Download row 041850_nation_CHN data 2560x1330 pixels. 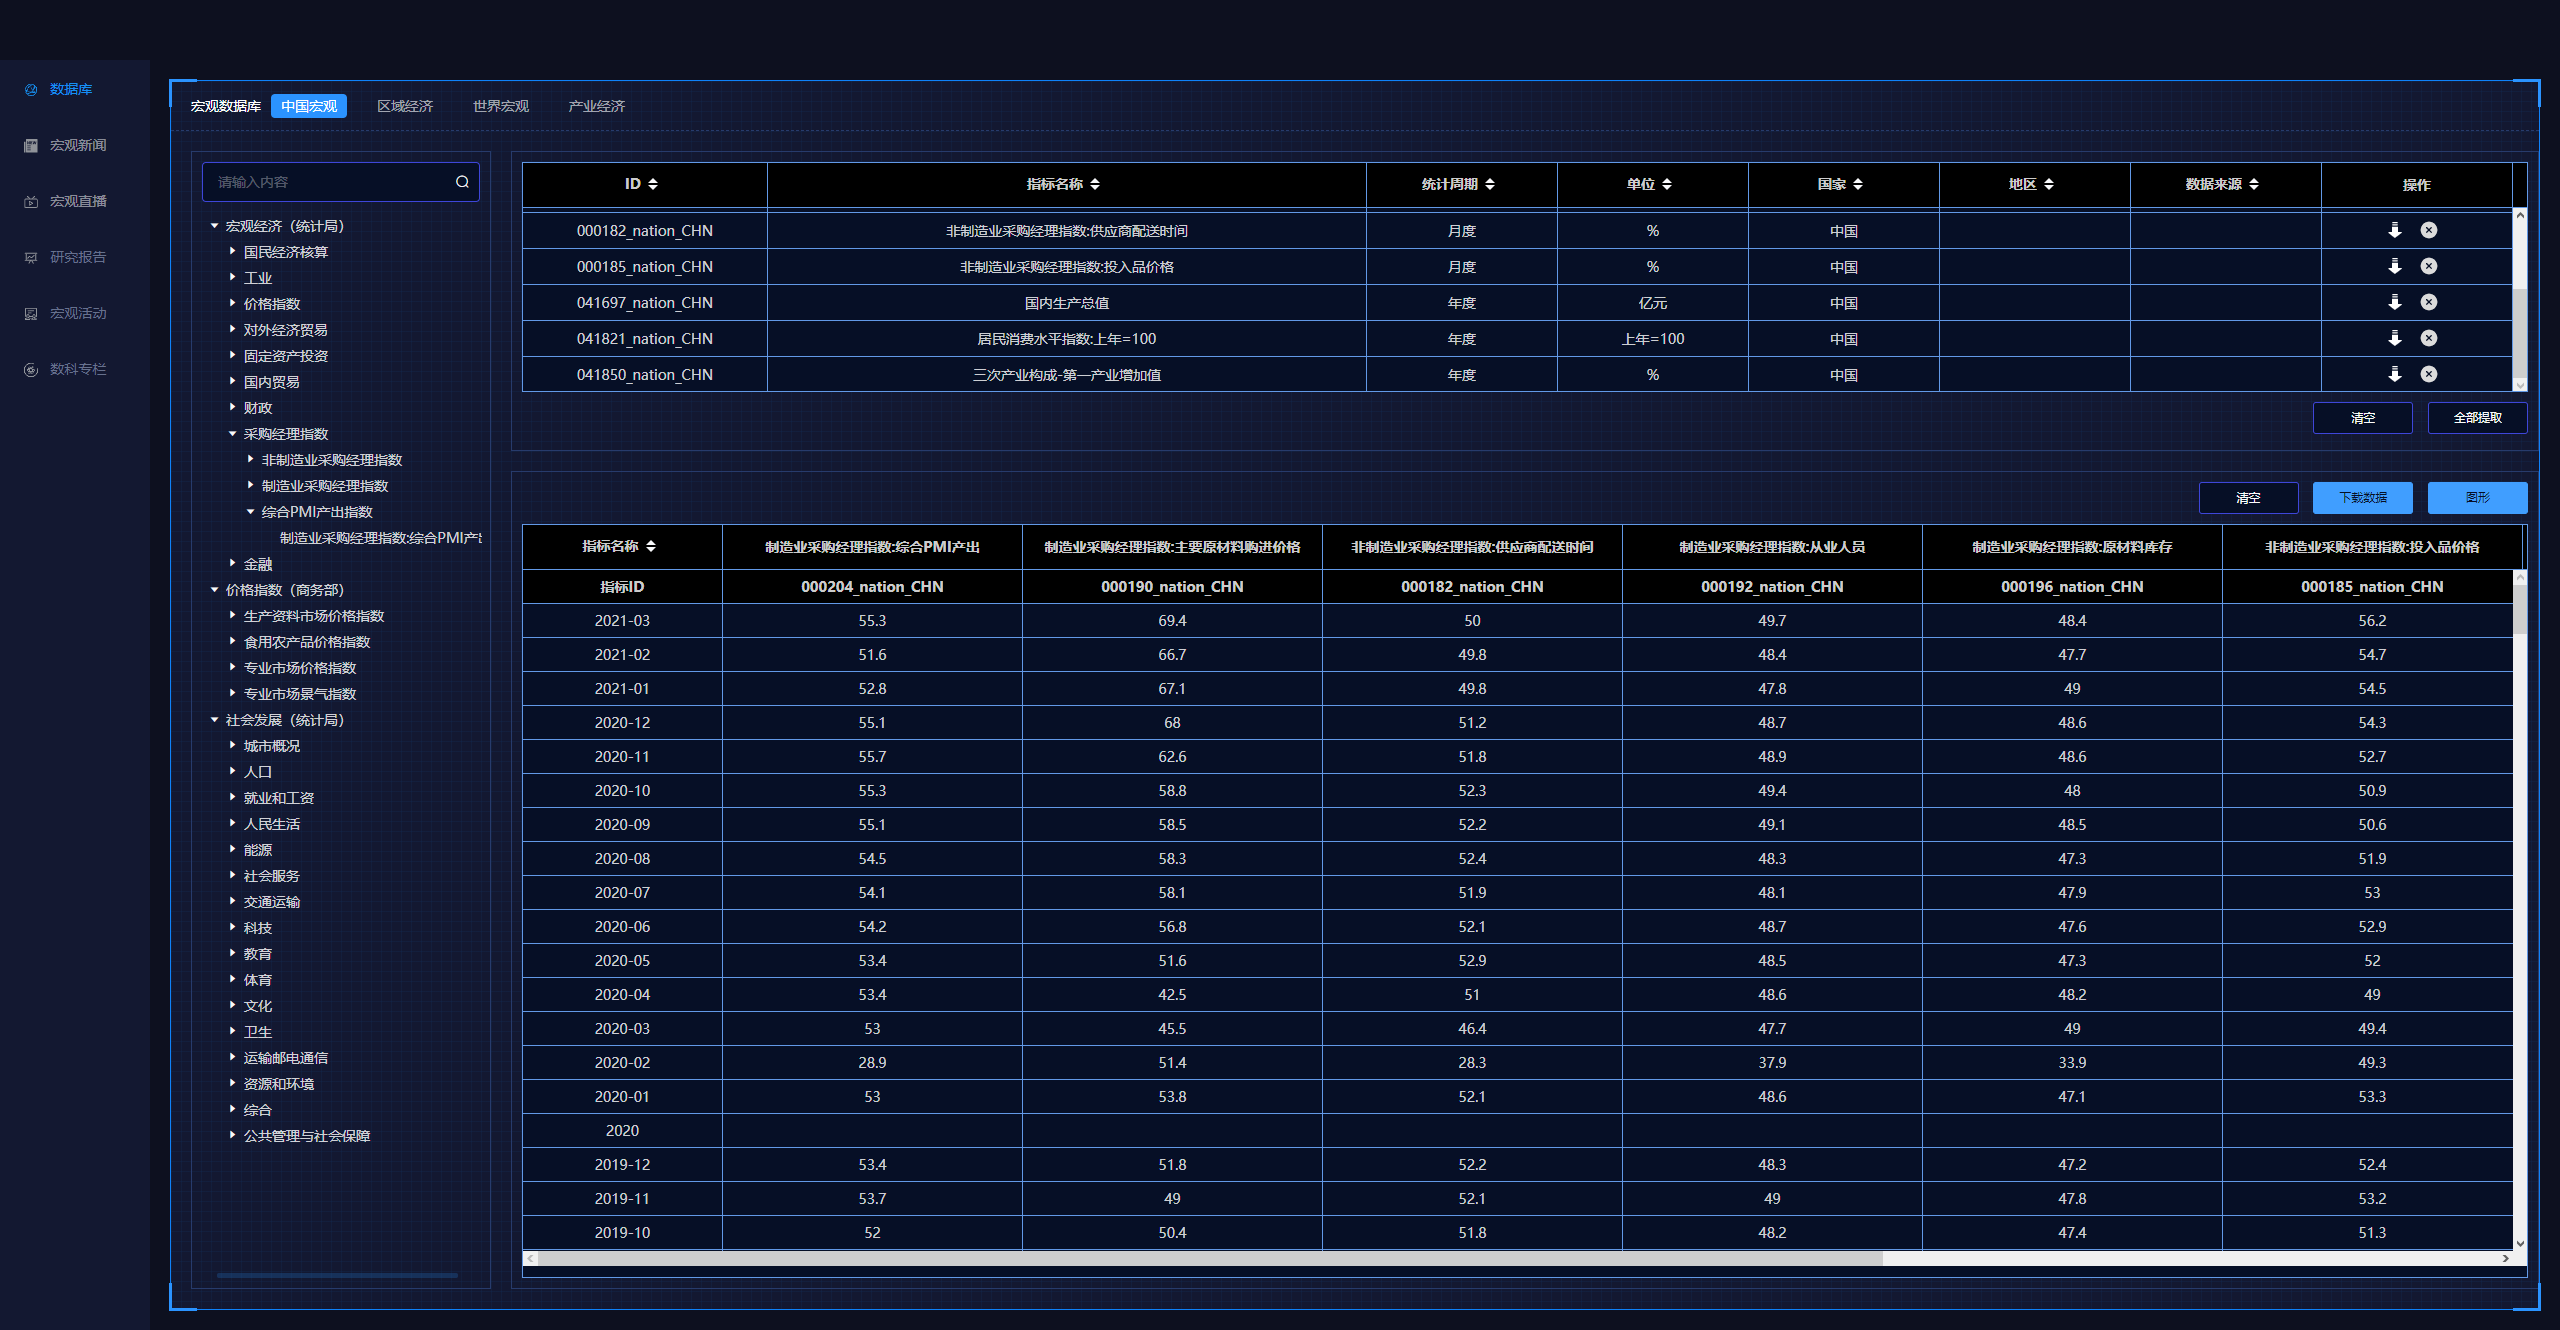point(2395,374)
